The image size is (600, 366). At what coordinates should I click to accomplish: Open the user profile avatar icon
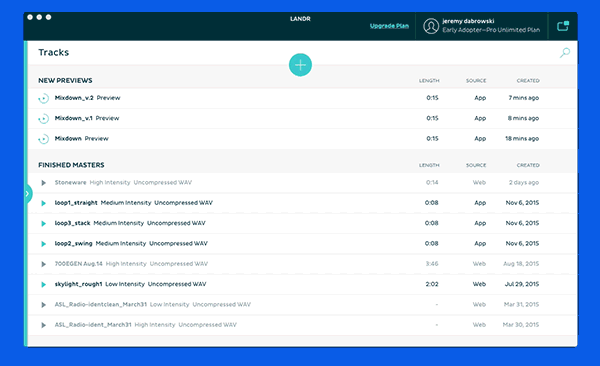pyautogui.click(x=431, y=26)
